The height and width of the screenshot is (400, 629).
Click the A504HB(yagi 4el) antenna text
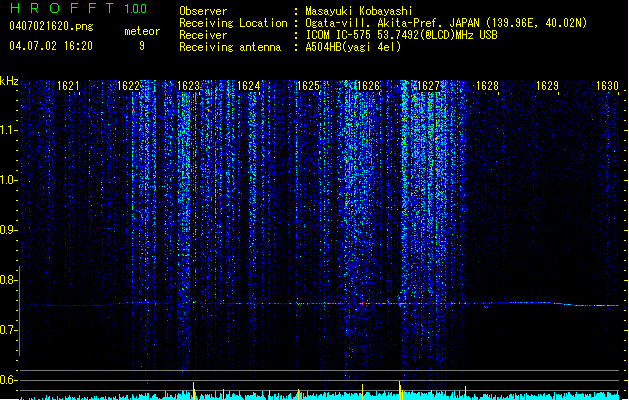(x=353, y=47)
